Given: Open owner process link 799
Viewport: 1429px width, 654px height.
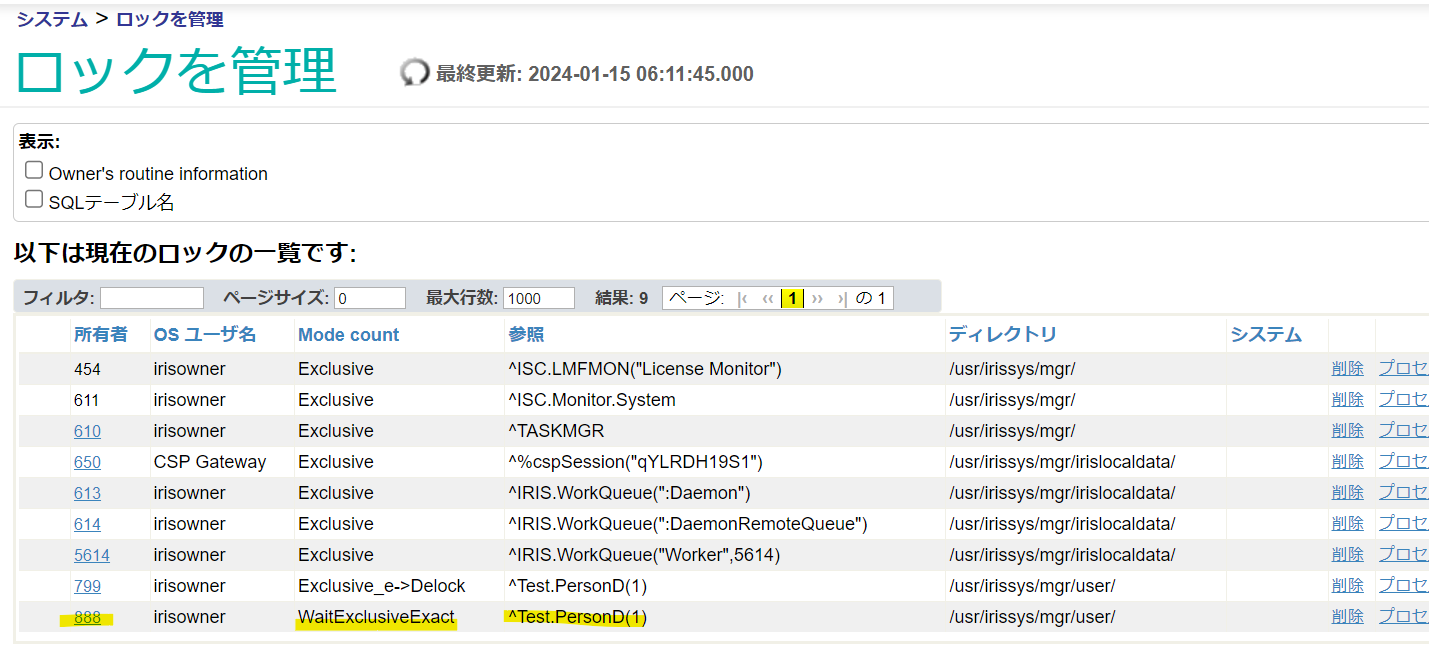Looking at the screenshot, I should [x=87, y=586].
